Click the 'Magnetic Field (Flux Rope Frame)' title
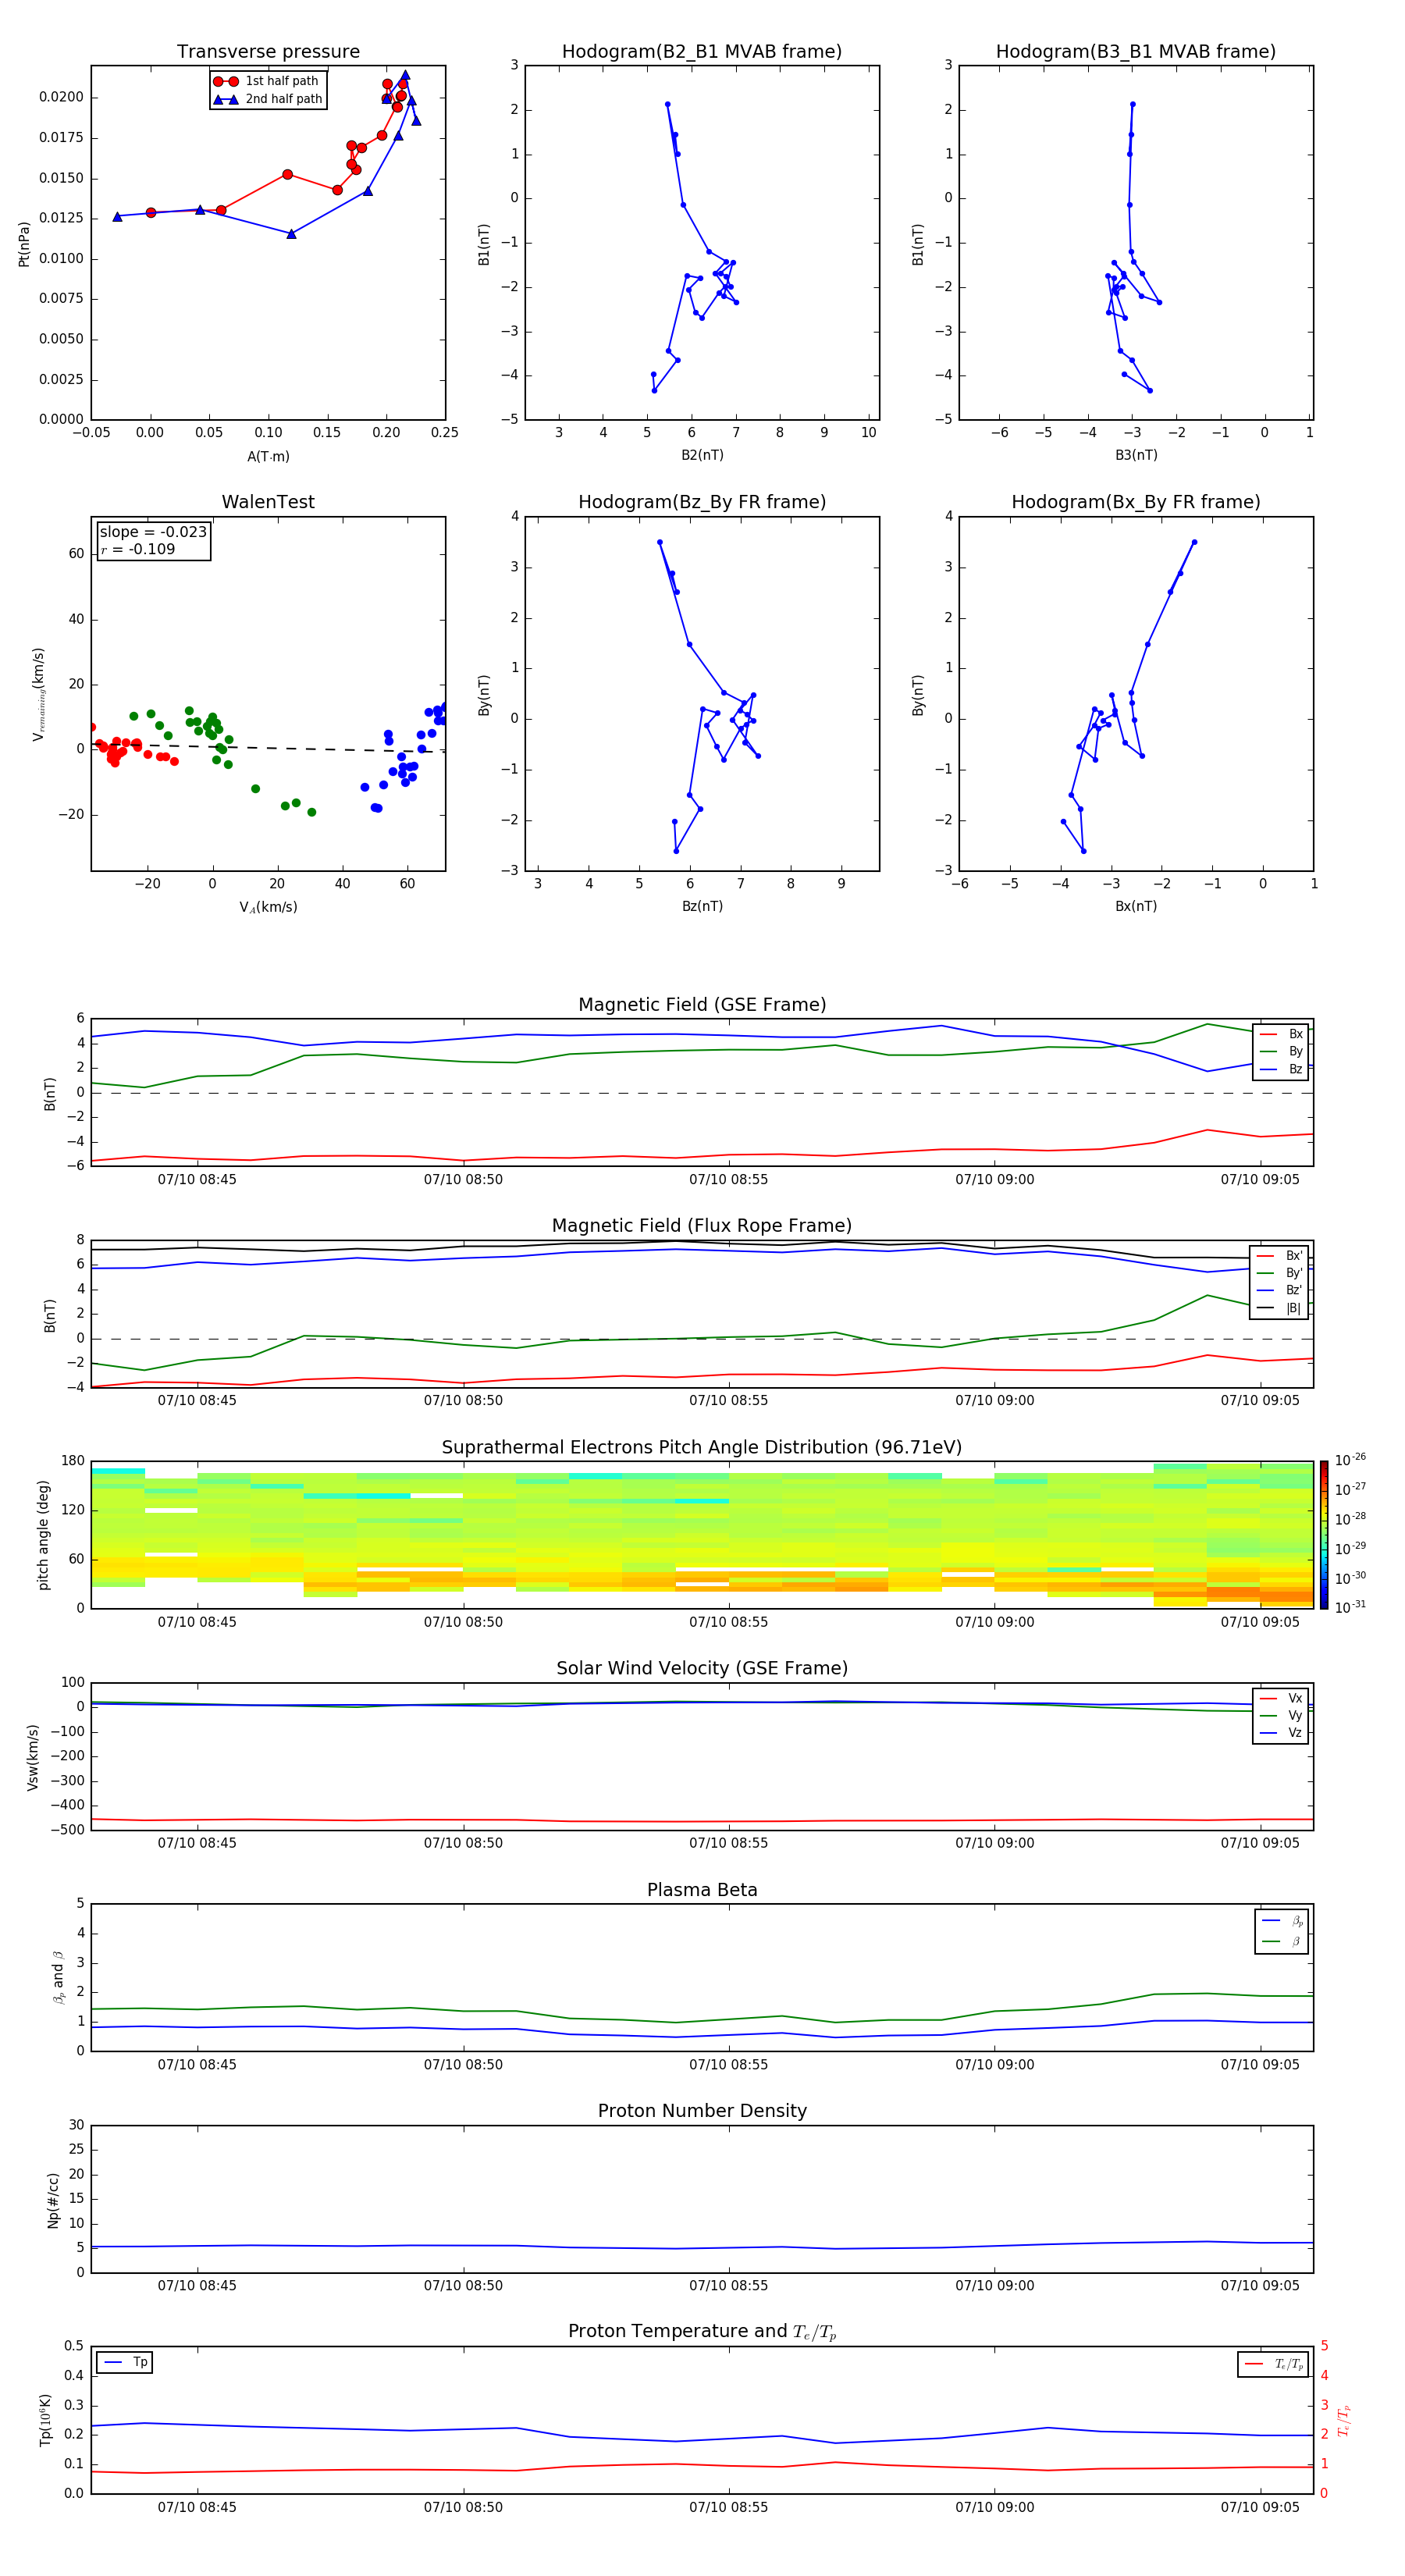The width and height of the screenshot is (1405, 2576). coord(702,1226)
